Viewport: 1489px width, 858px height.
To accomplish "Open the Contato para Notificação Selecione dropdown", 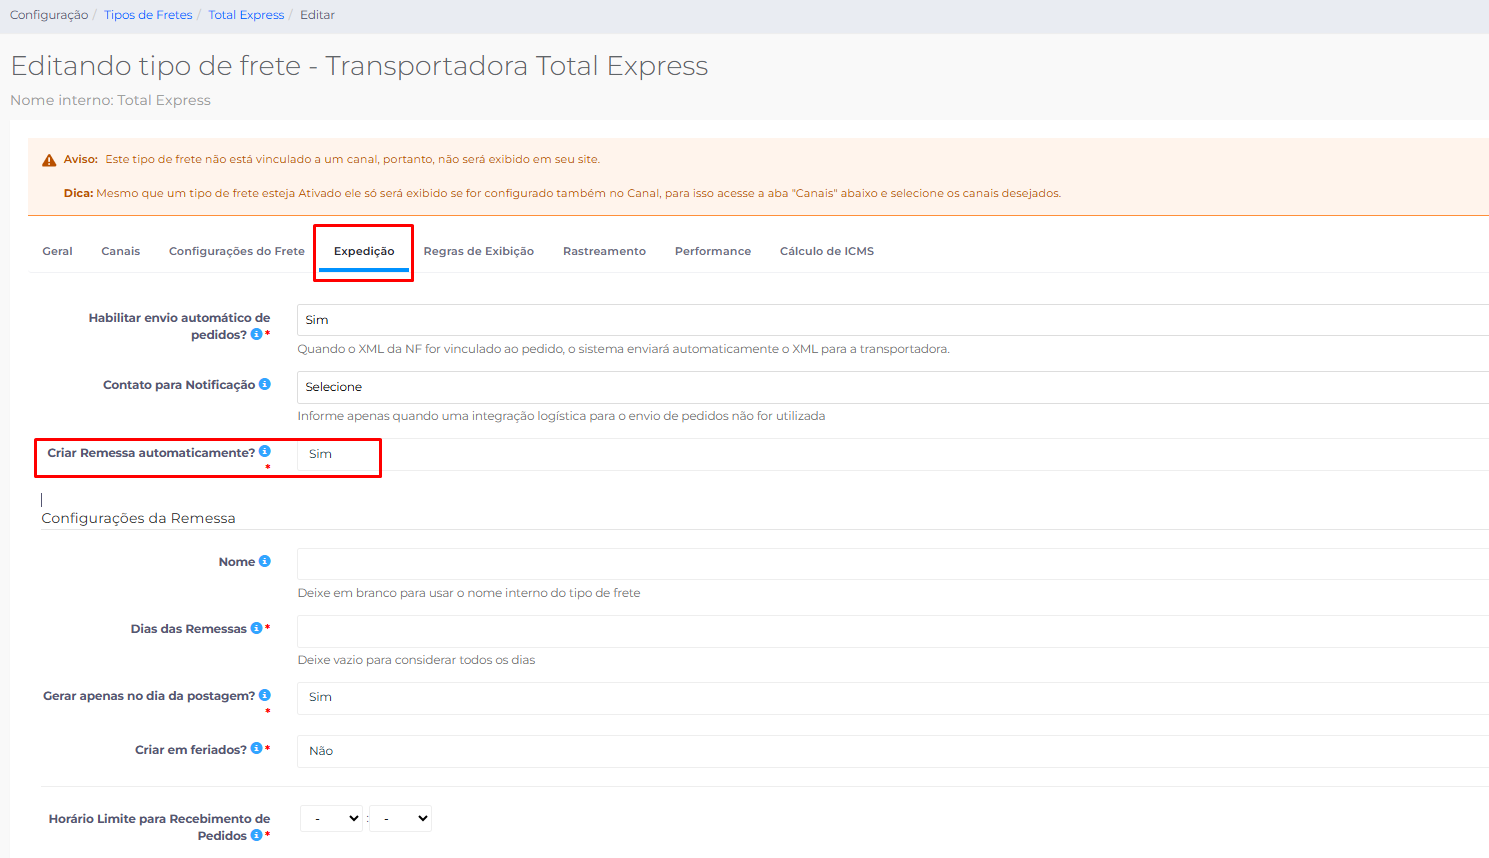I will coord(893,387).
